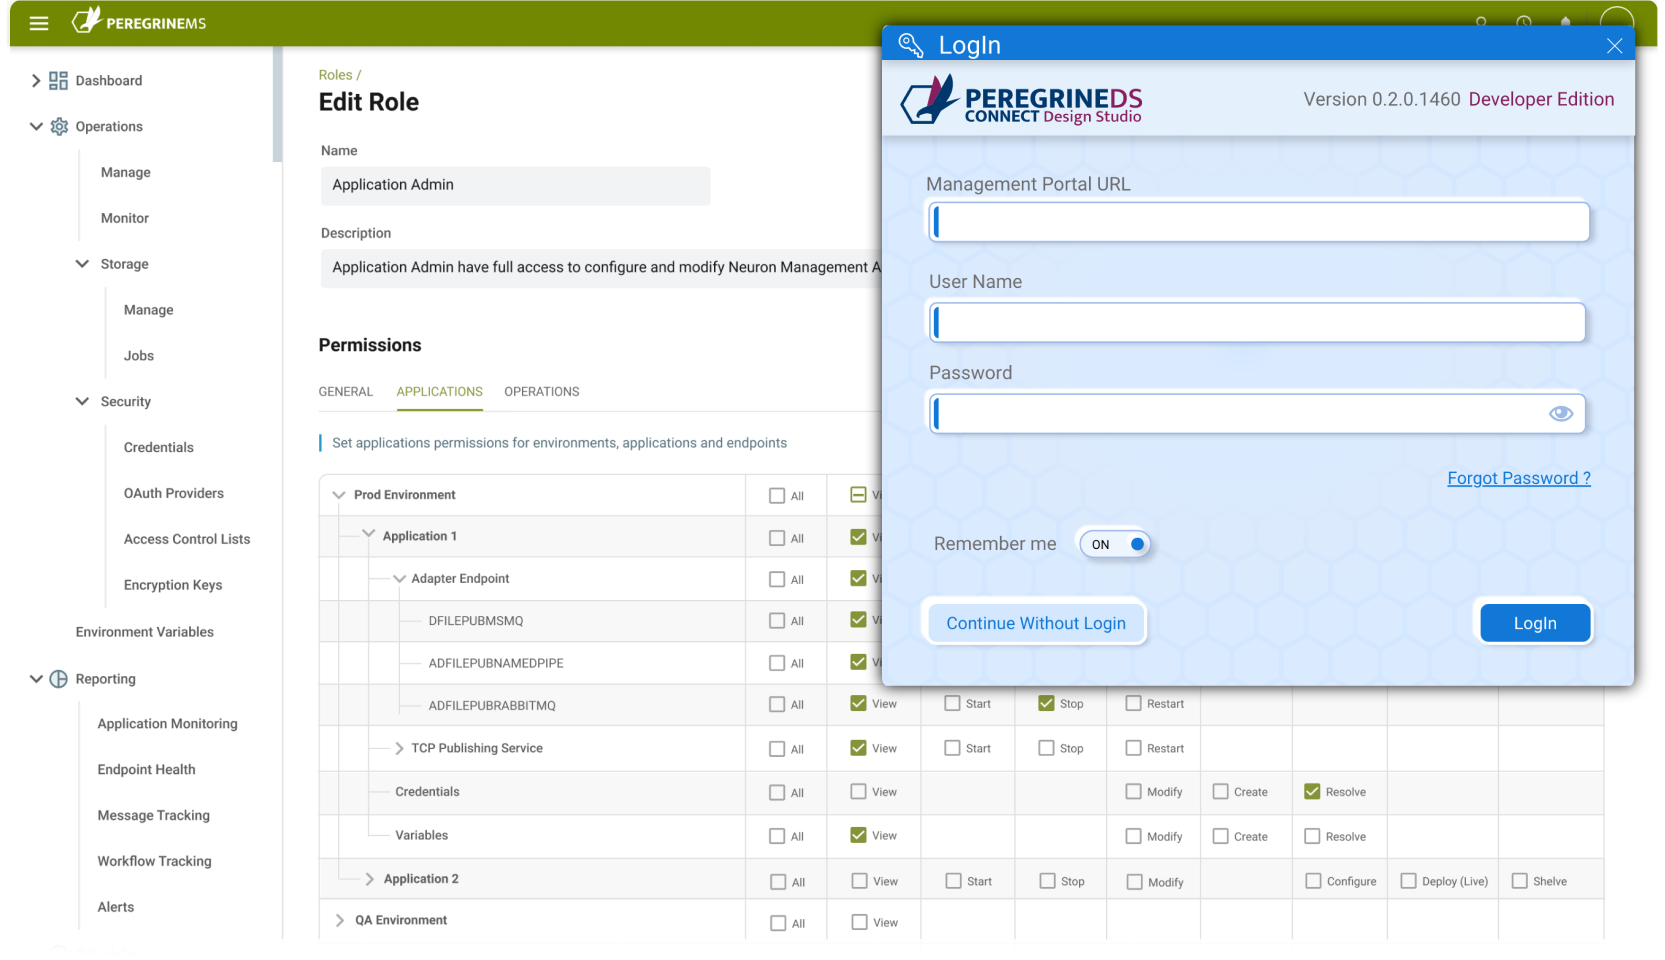The width and height of the screenshot is (1665, 960).
Task: Check All for Prod Environment row
Action: click(x=777, y=496)
